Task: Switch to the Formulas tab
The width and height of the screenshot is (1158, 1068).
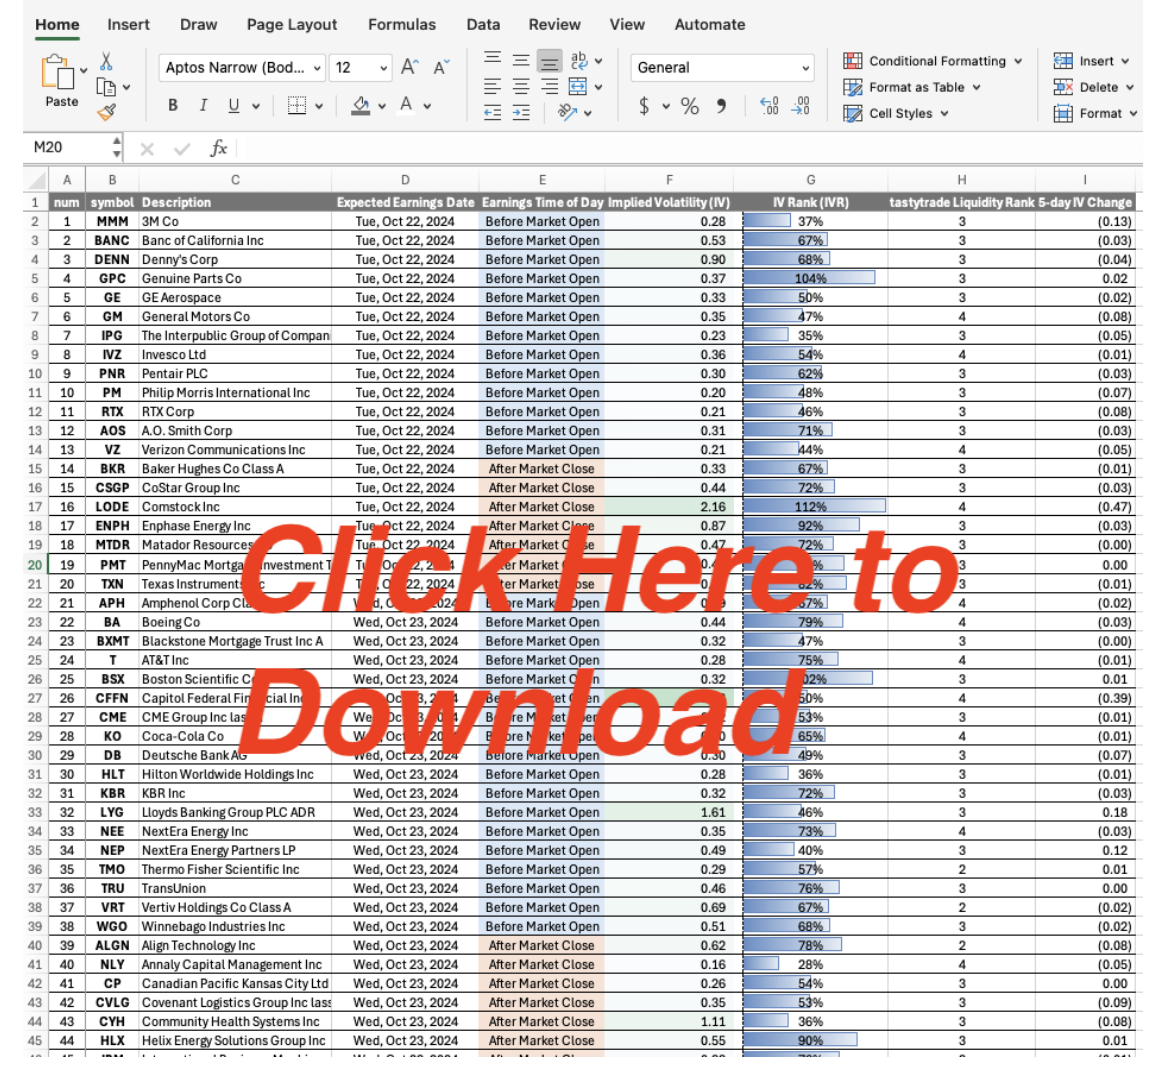Action: pos(402,24)
